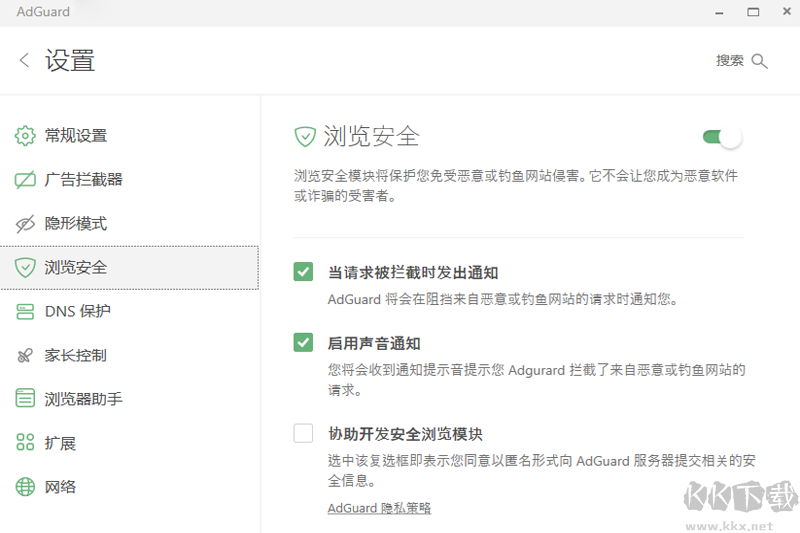Click the 广告拦截器 crossed-box icon
This screenshot has height=533, width=800.
pos(25,180)
